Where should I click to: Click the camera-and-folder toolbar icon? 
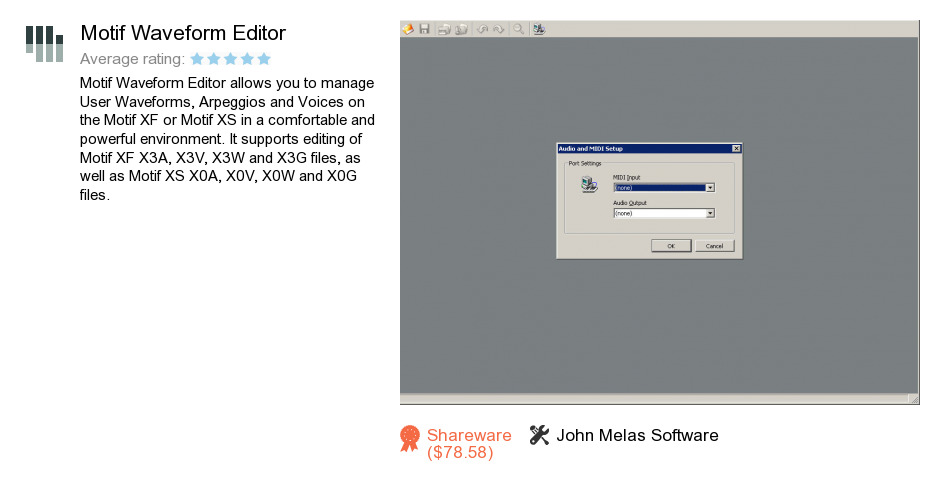[461, 29]
